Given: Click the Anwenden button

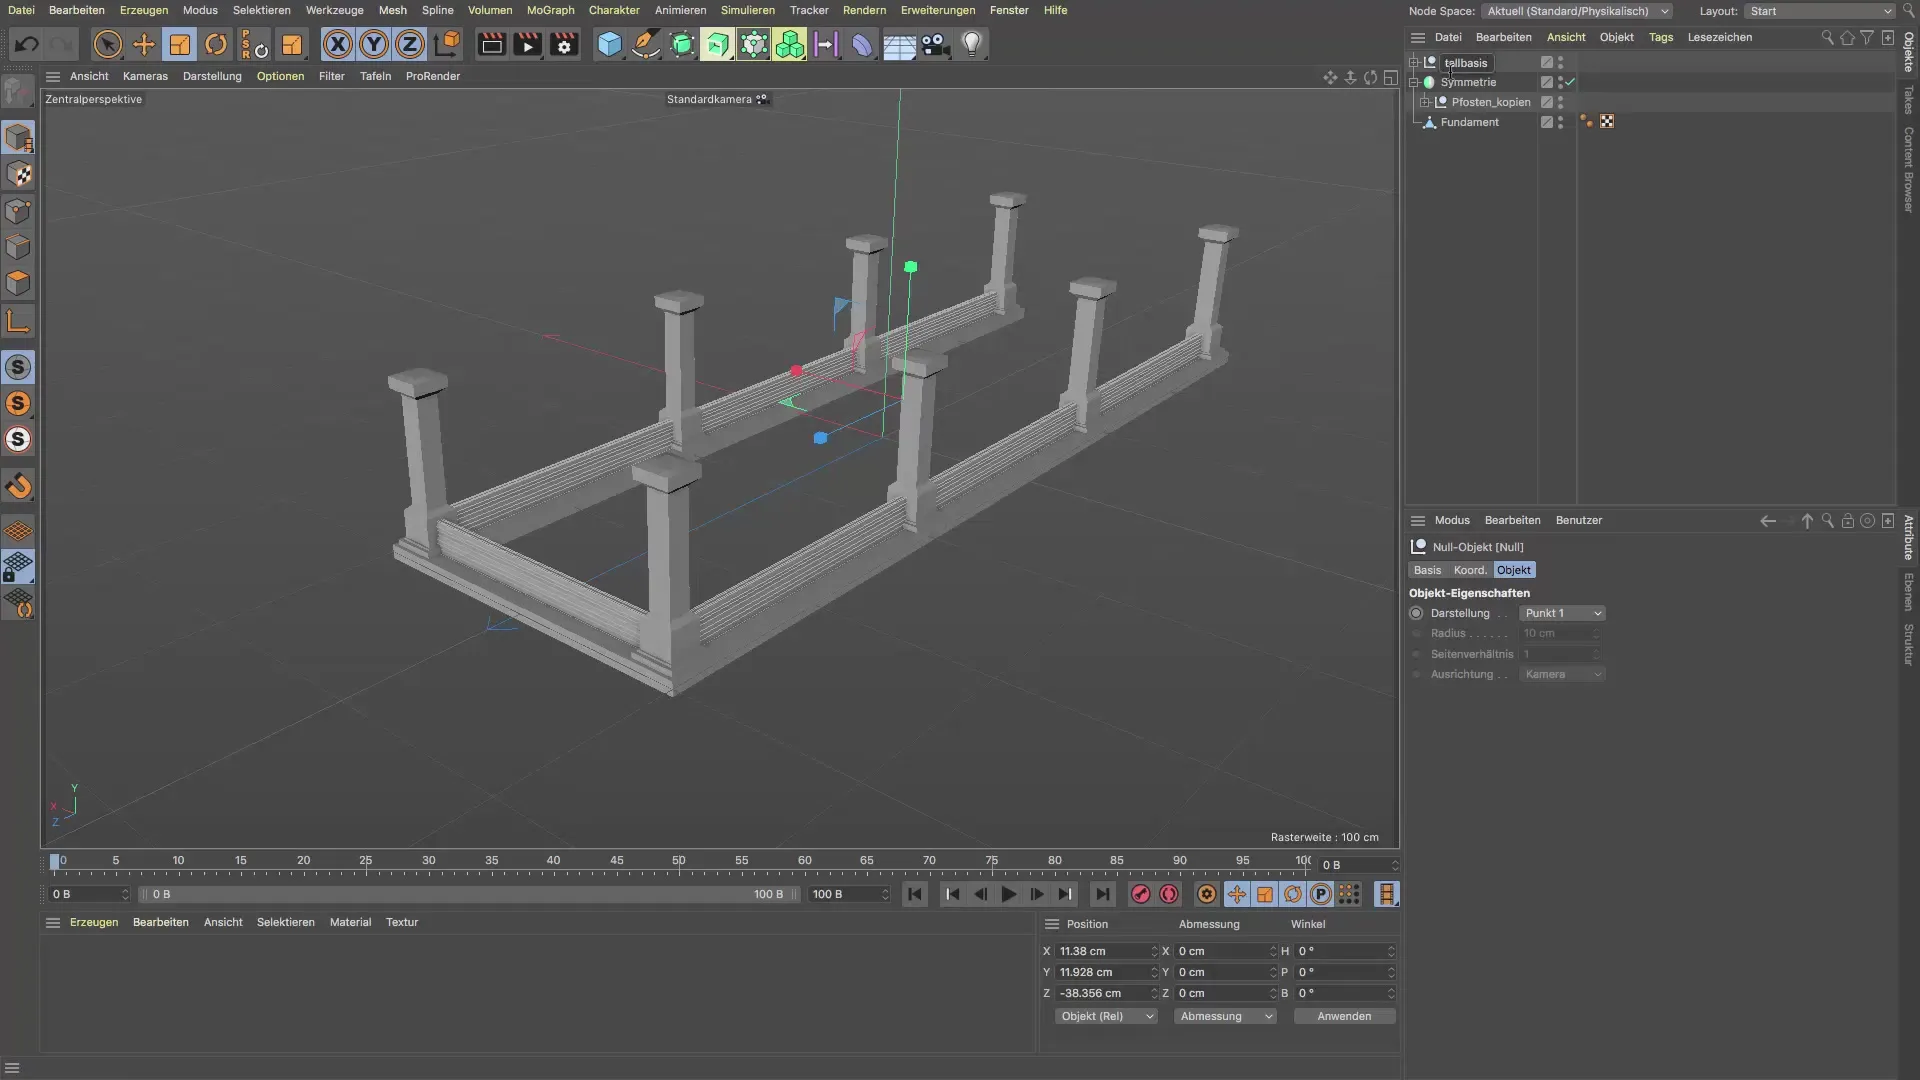Looking at the screenshot, I should tap(1344, 1016).
